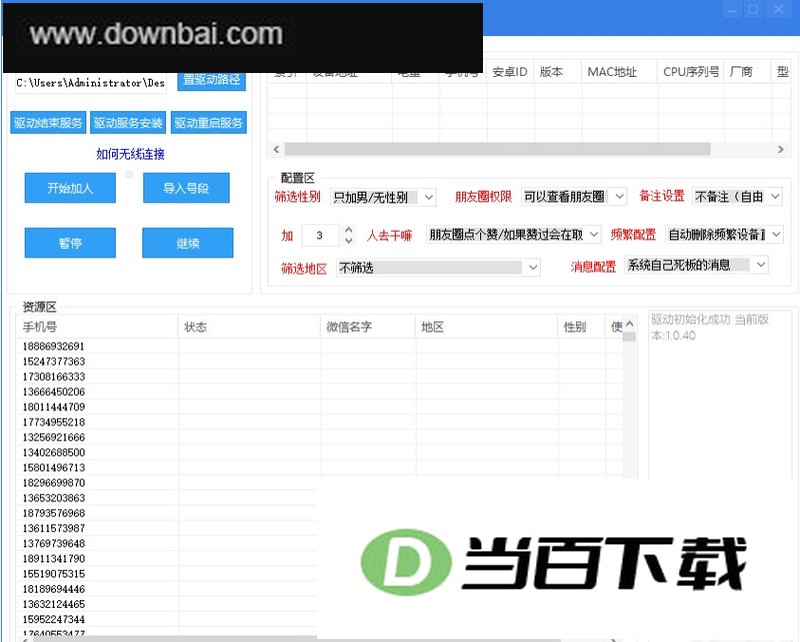800x642 pixels.
Task: Click the 暂停 button
Action: [70, 243]
